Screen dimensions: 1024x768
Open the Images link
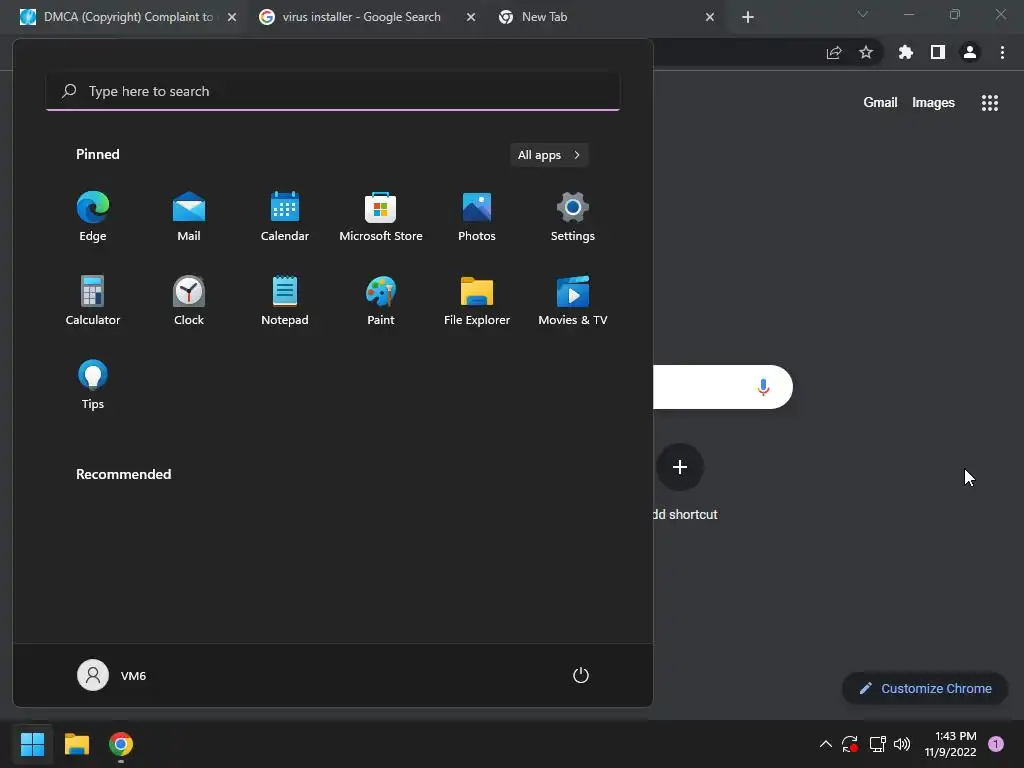pos(933,103)
